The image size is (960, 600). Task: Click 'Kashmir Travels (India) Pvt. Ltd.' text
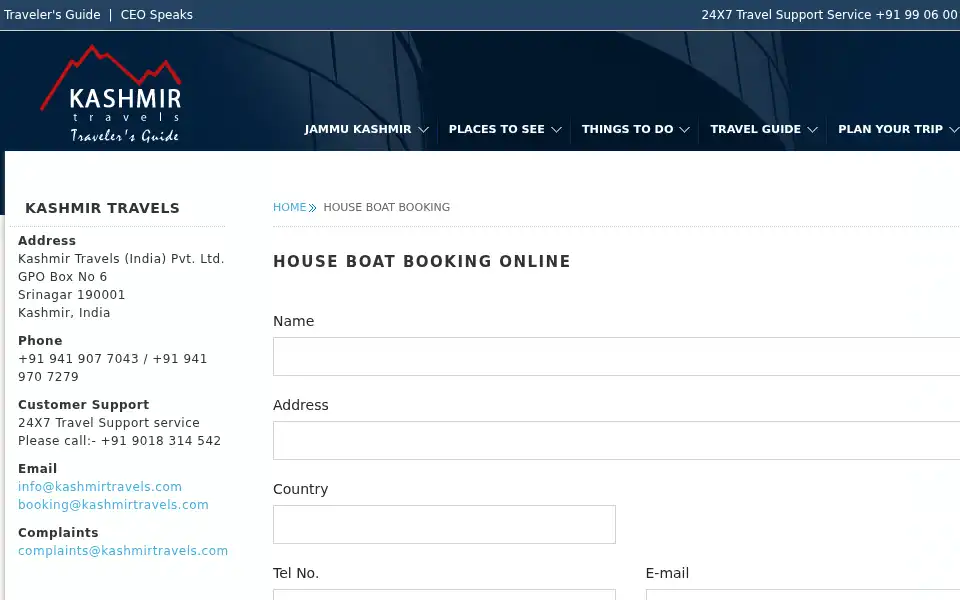click(121, 259)
